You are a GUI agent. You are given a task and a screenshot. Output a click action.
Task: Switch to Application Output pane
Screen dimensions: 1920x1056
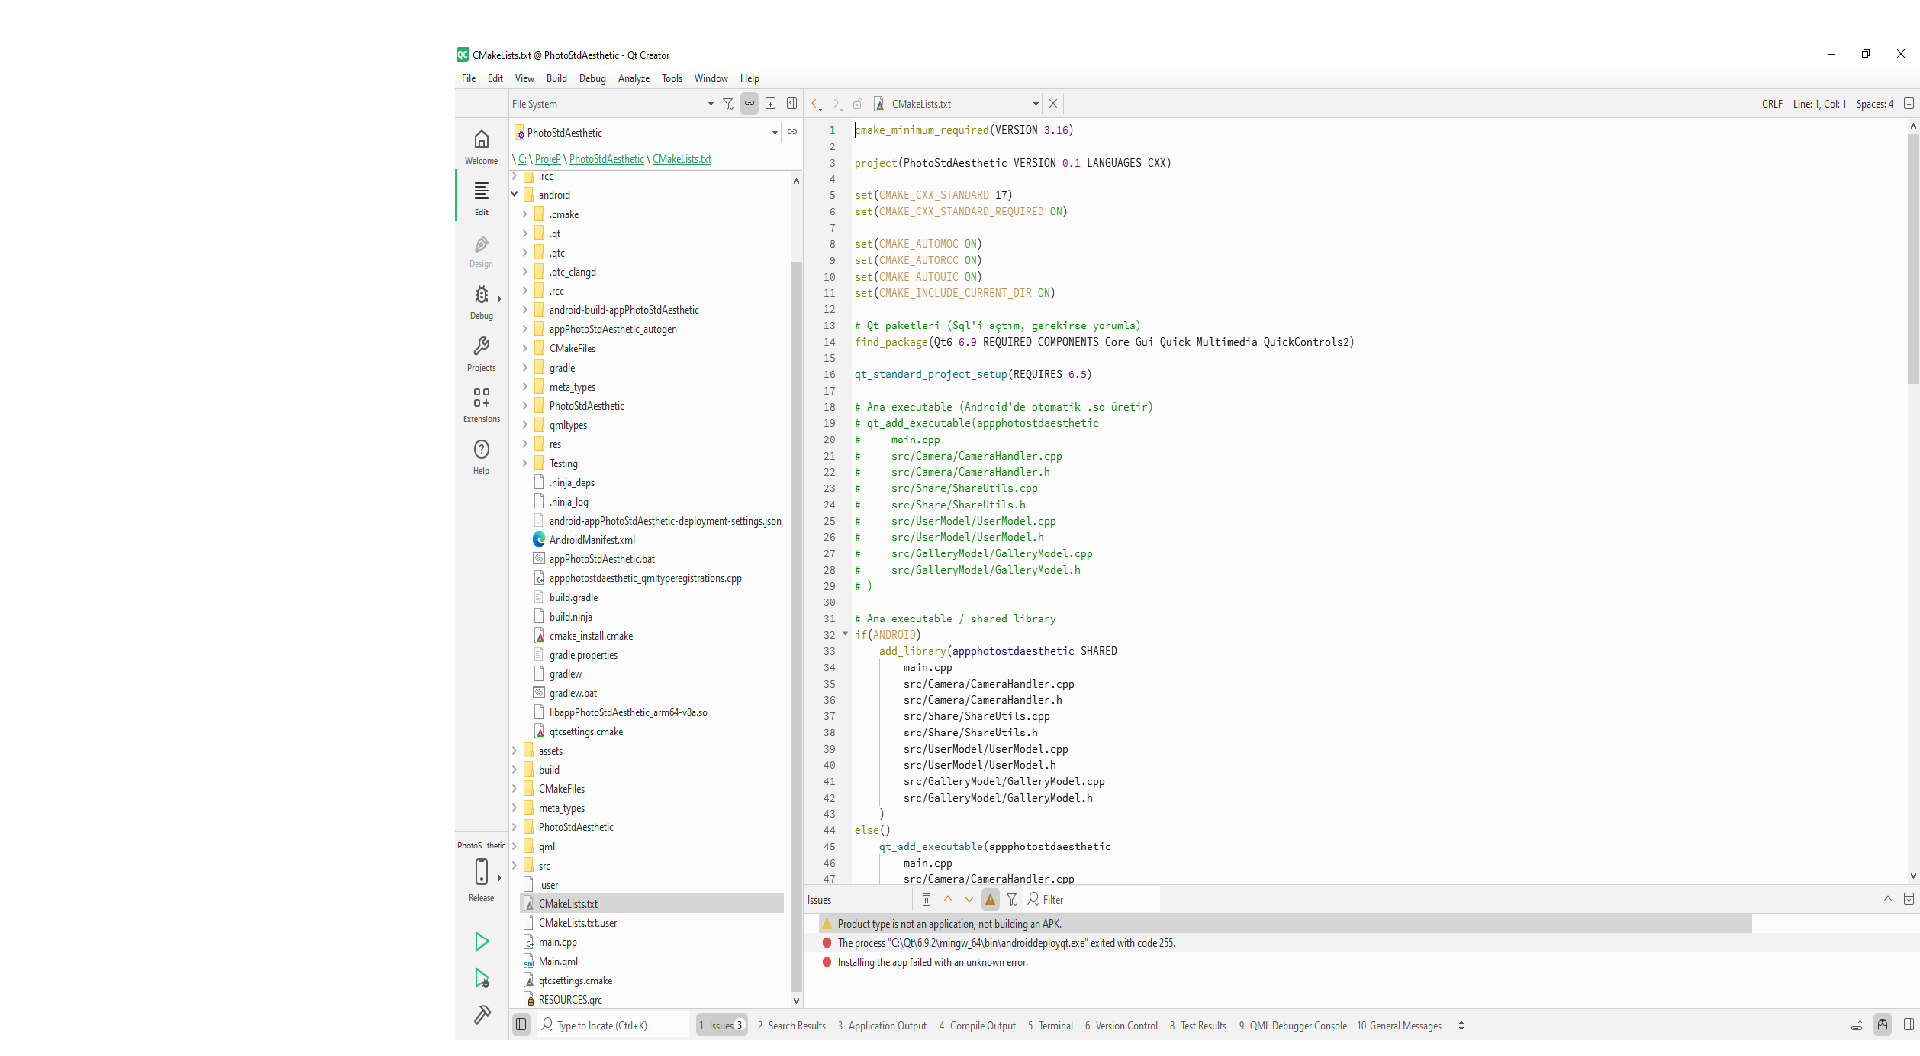(882, 1025)
